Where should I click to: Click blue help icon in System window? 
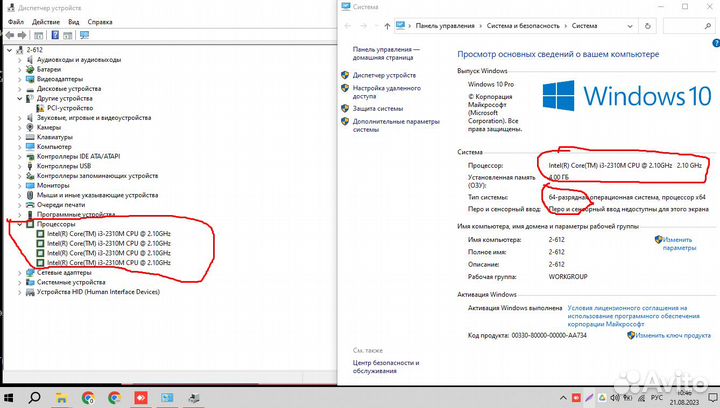point(716,43)
